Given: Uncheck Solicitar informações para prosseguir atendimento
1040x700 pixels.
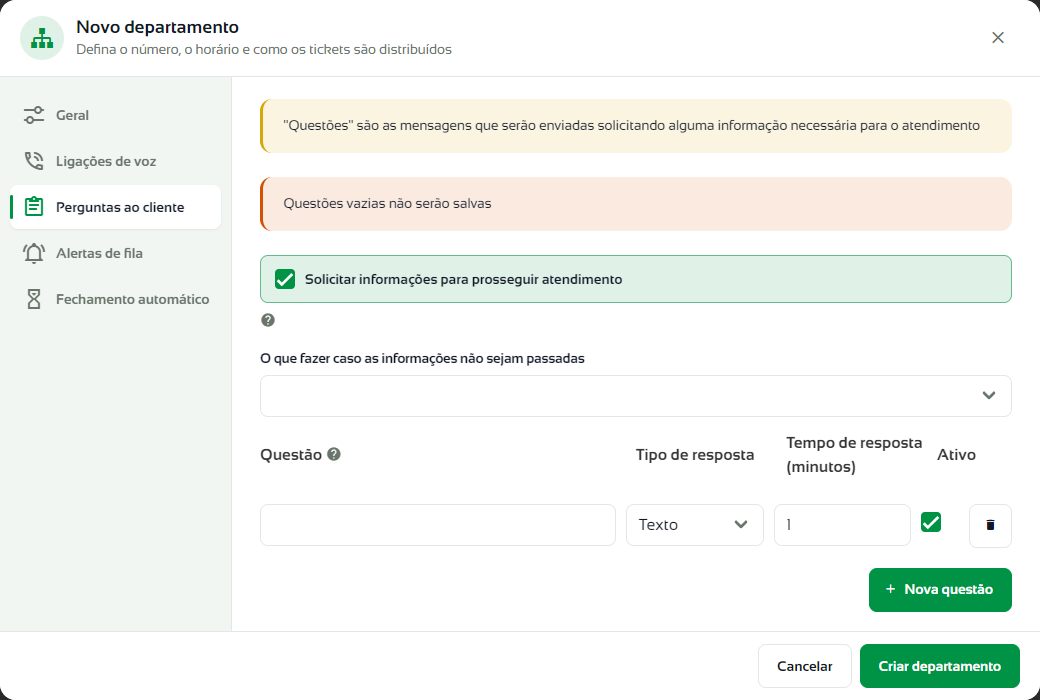Looking at the screenshot, I should [285, 279].
